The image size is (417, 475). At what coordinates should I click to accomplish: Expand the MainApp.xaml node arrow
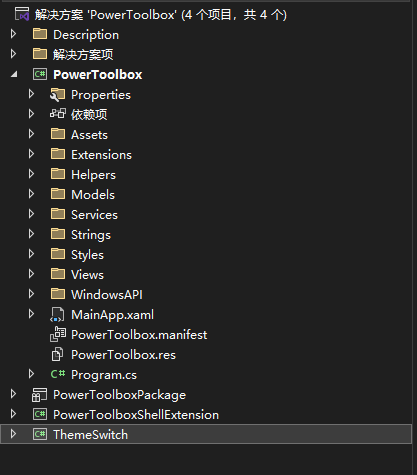click(x=31, y=314)
